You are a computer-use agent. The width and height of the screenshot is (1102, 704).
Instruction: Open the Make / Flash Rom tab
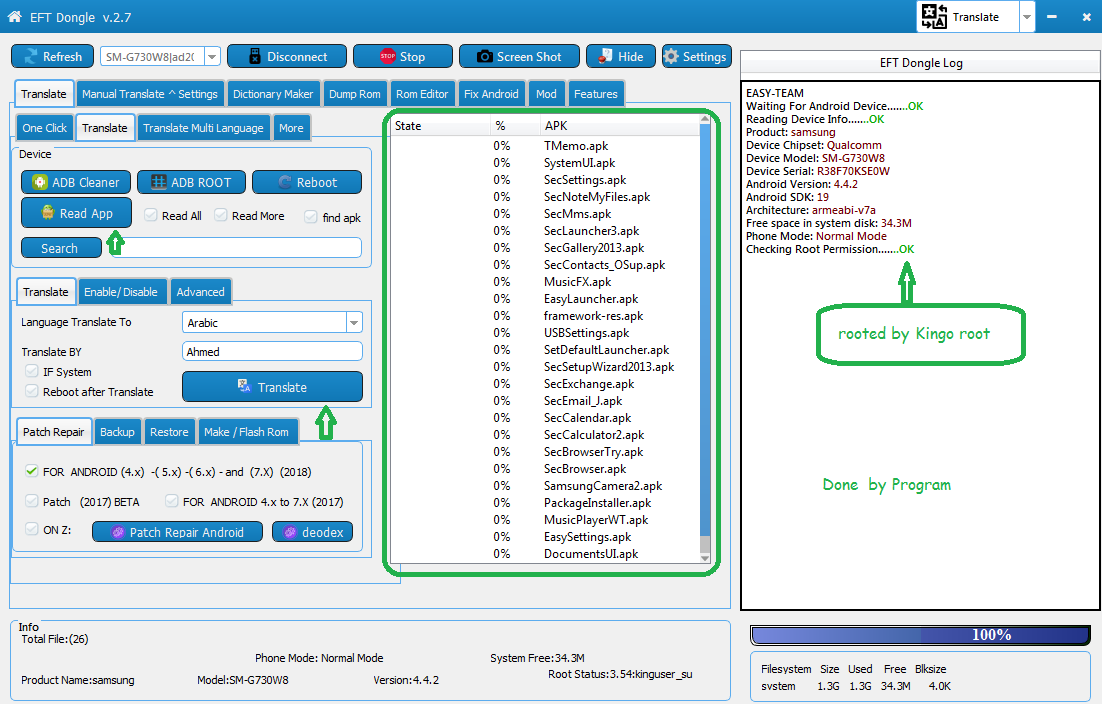coord(246,432)
